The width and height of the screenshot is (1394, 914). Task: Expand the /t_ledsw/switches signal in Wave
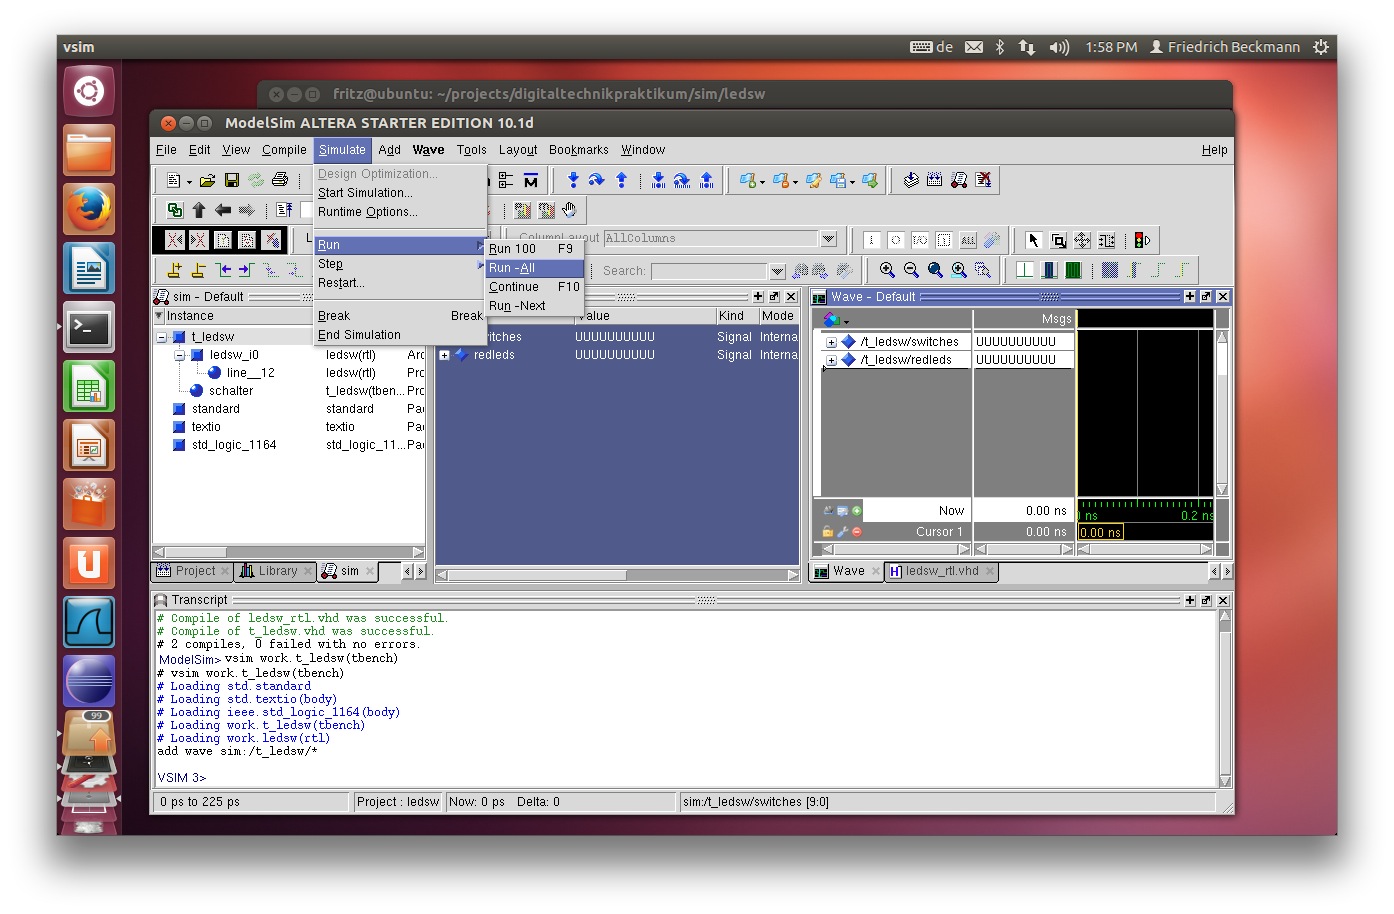tap(831, 342)
